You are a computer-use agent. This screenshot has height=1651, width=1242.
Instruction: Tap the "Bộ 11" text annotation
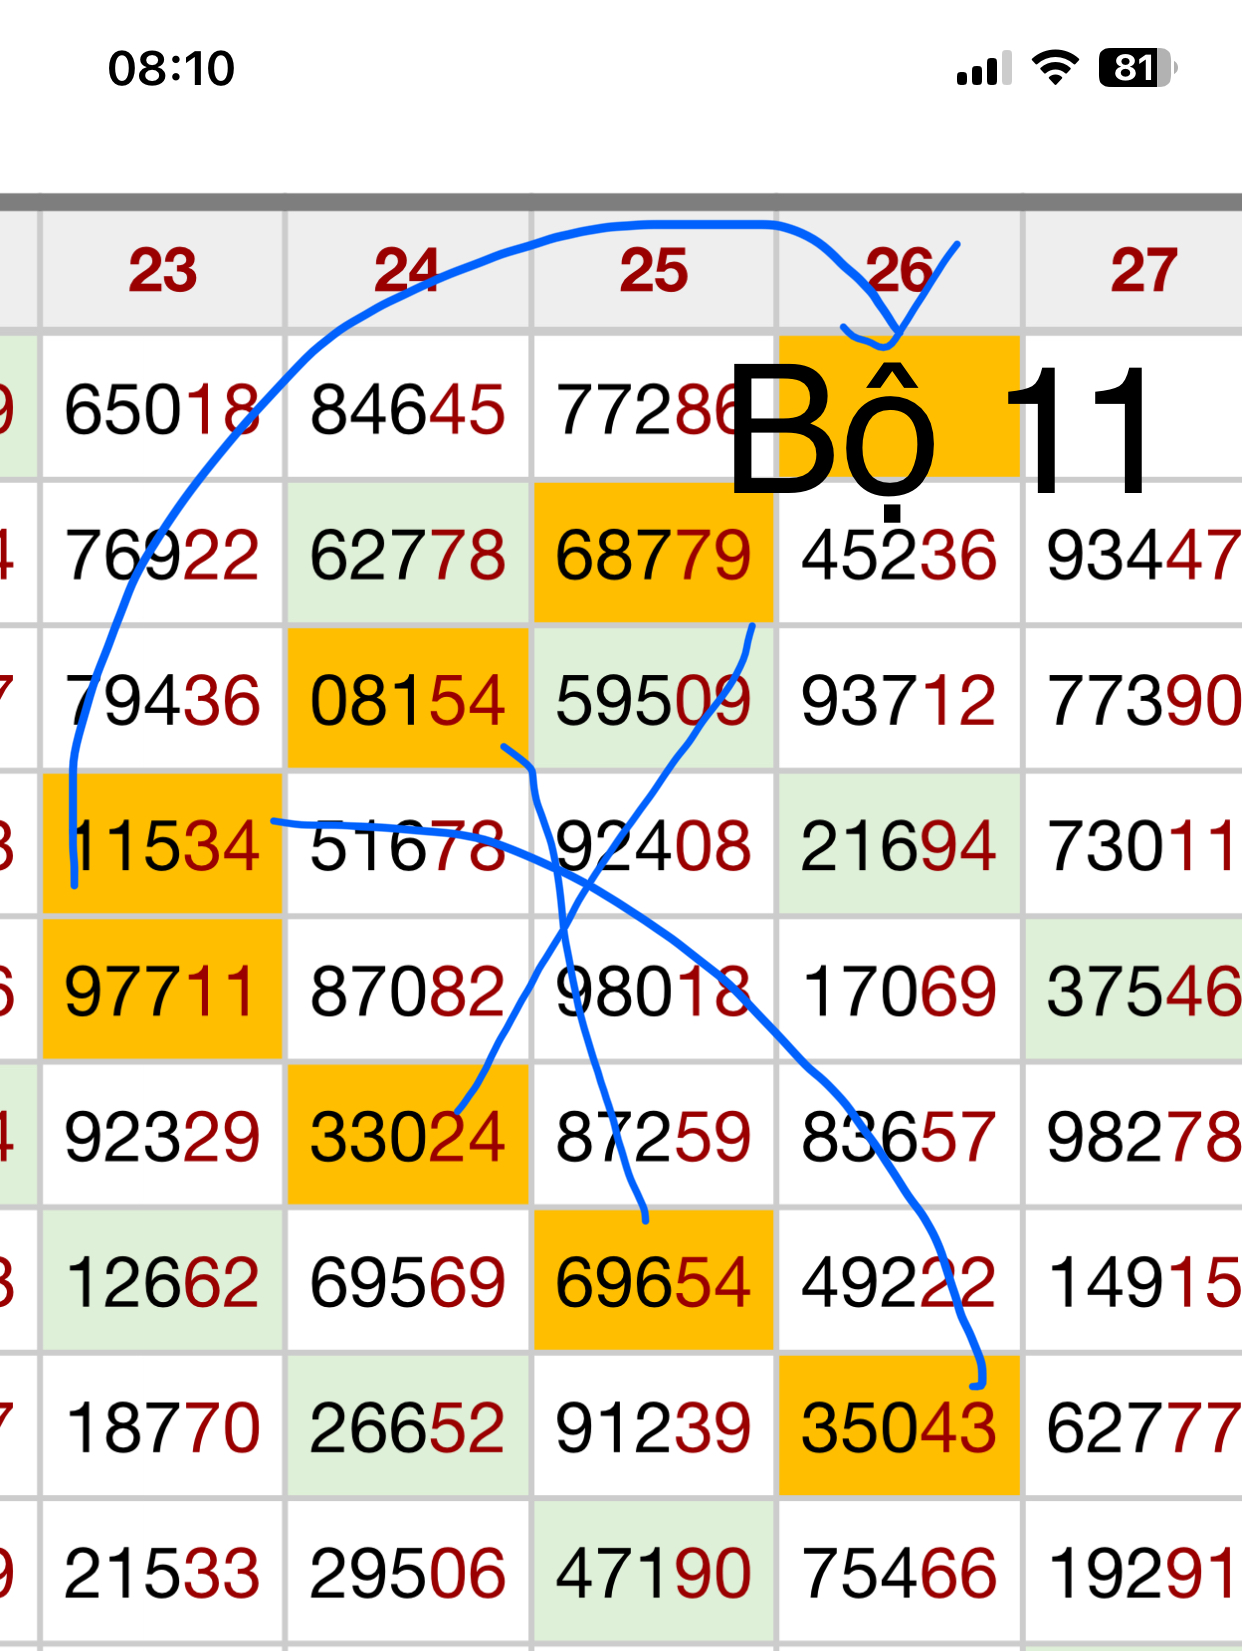[x=940, y=430]
